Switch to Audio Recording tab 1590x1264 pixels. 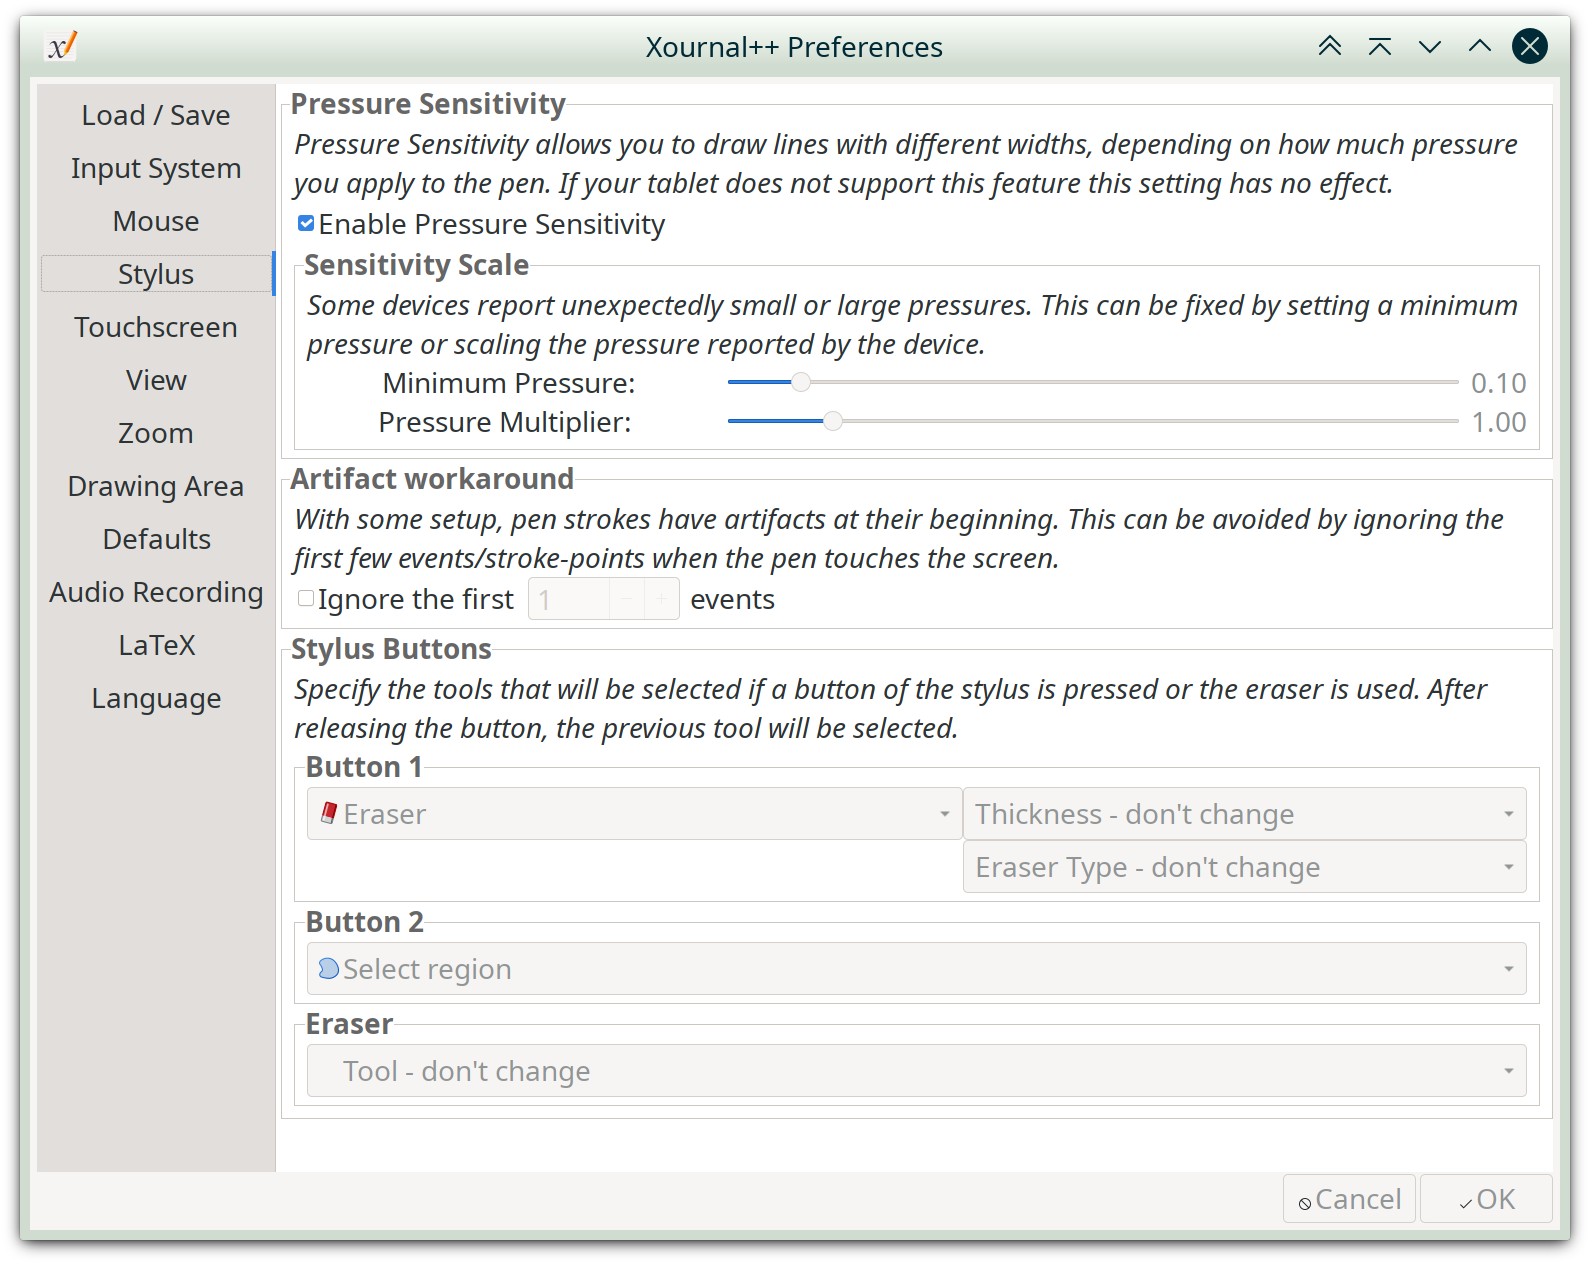click(x=156, y=592)
